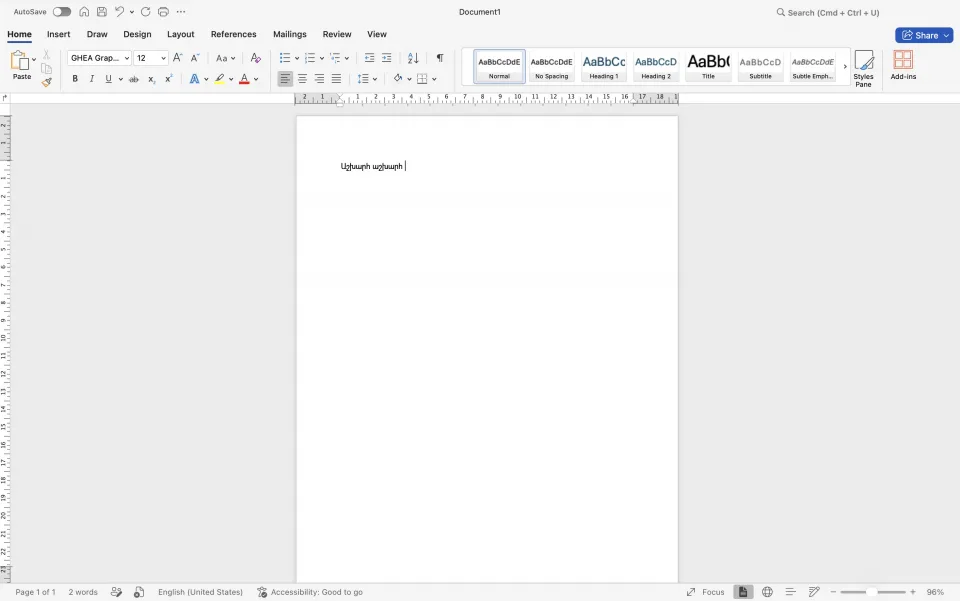Click the Decrease Indent icon

pos(369,58)
